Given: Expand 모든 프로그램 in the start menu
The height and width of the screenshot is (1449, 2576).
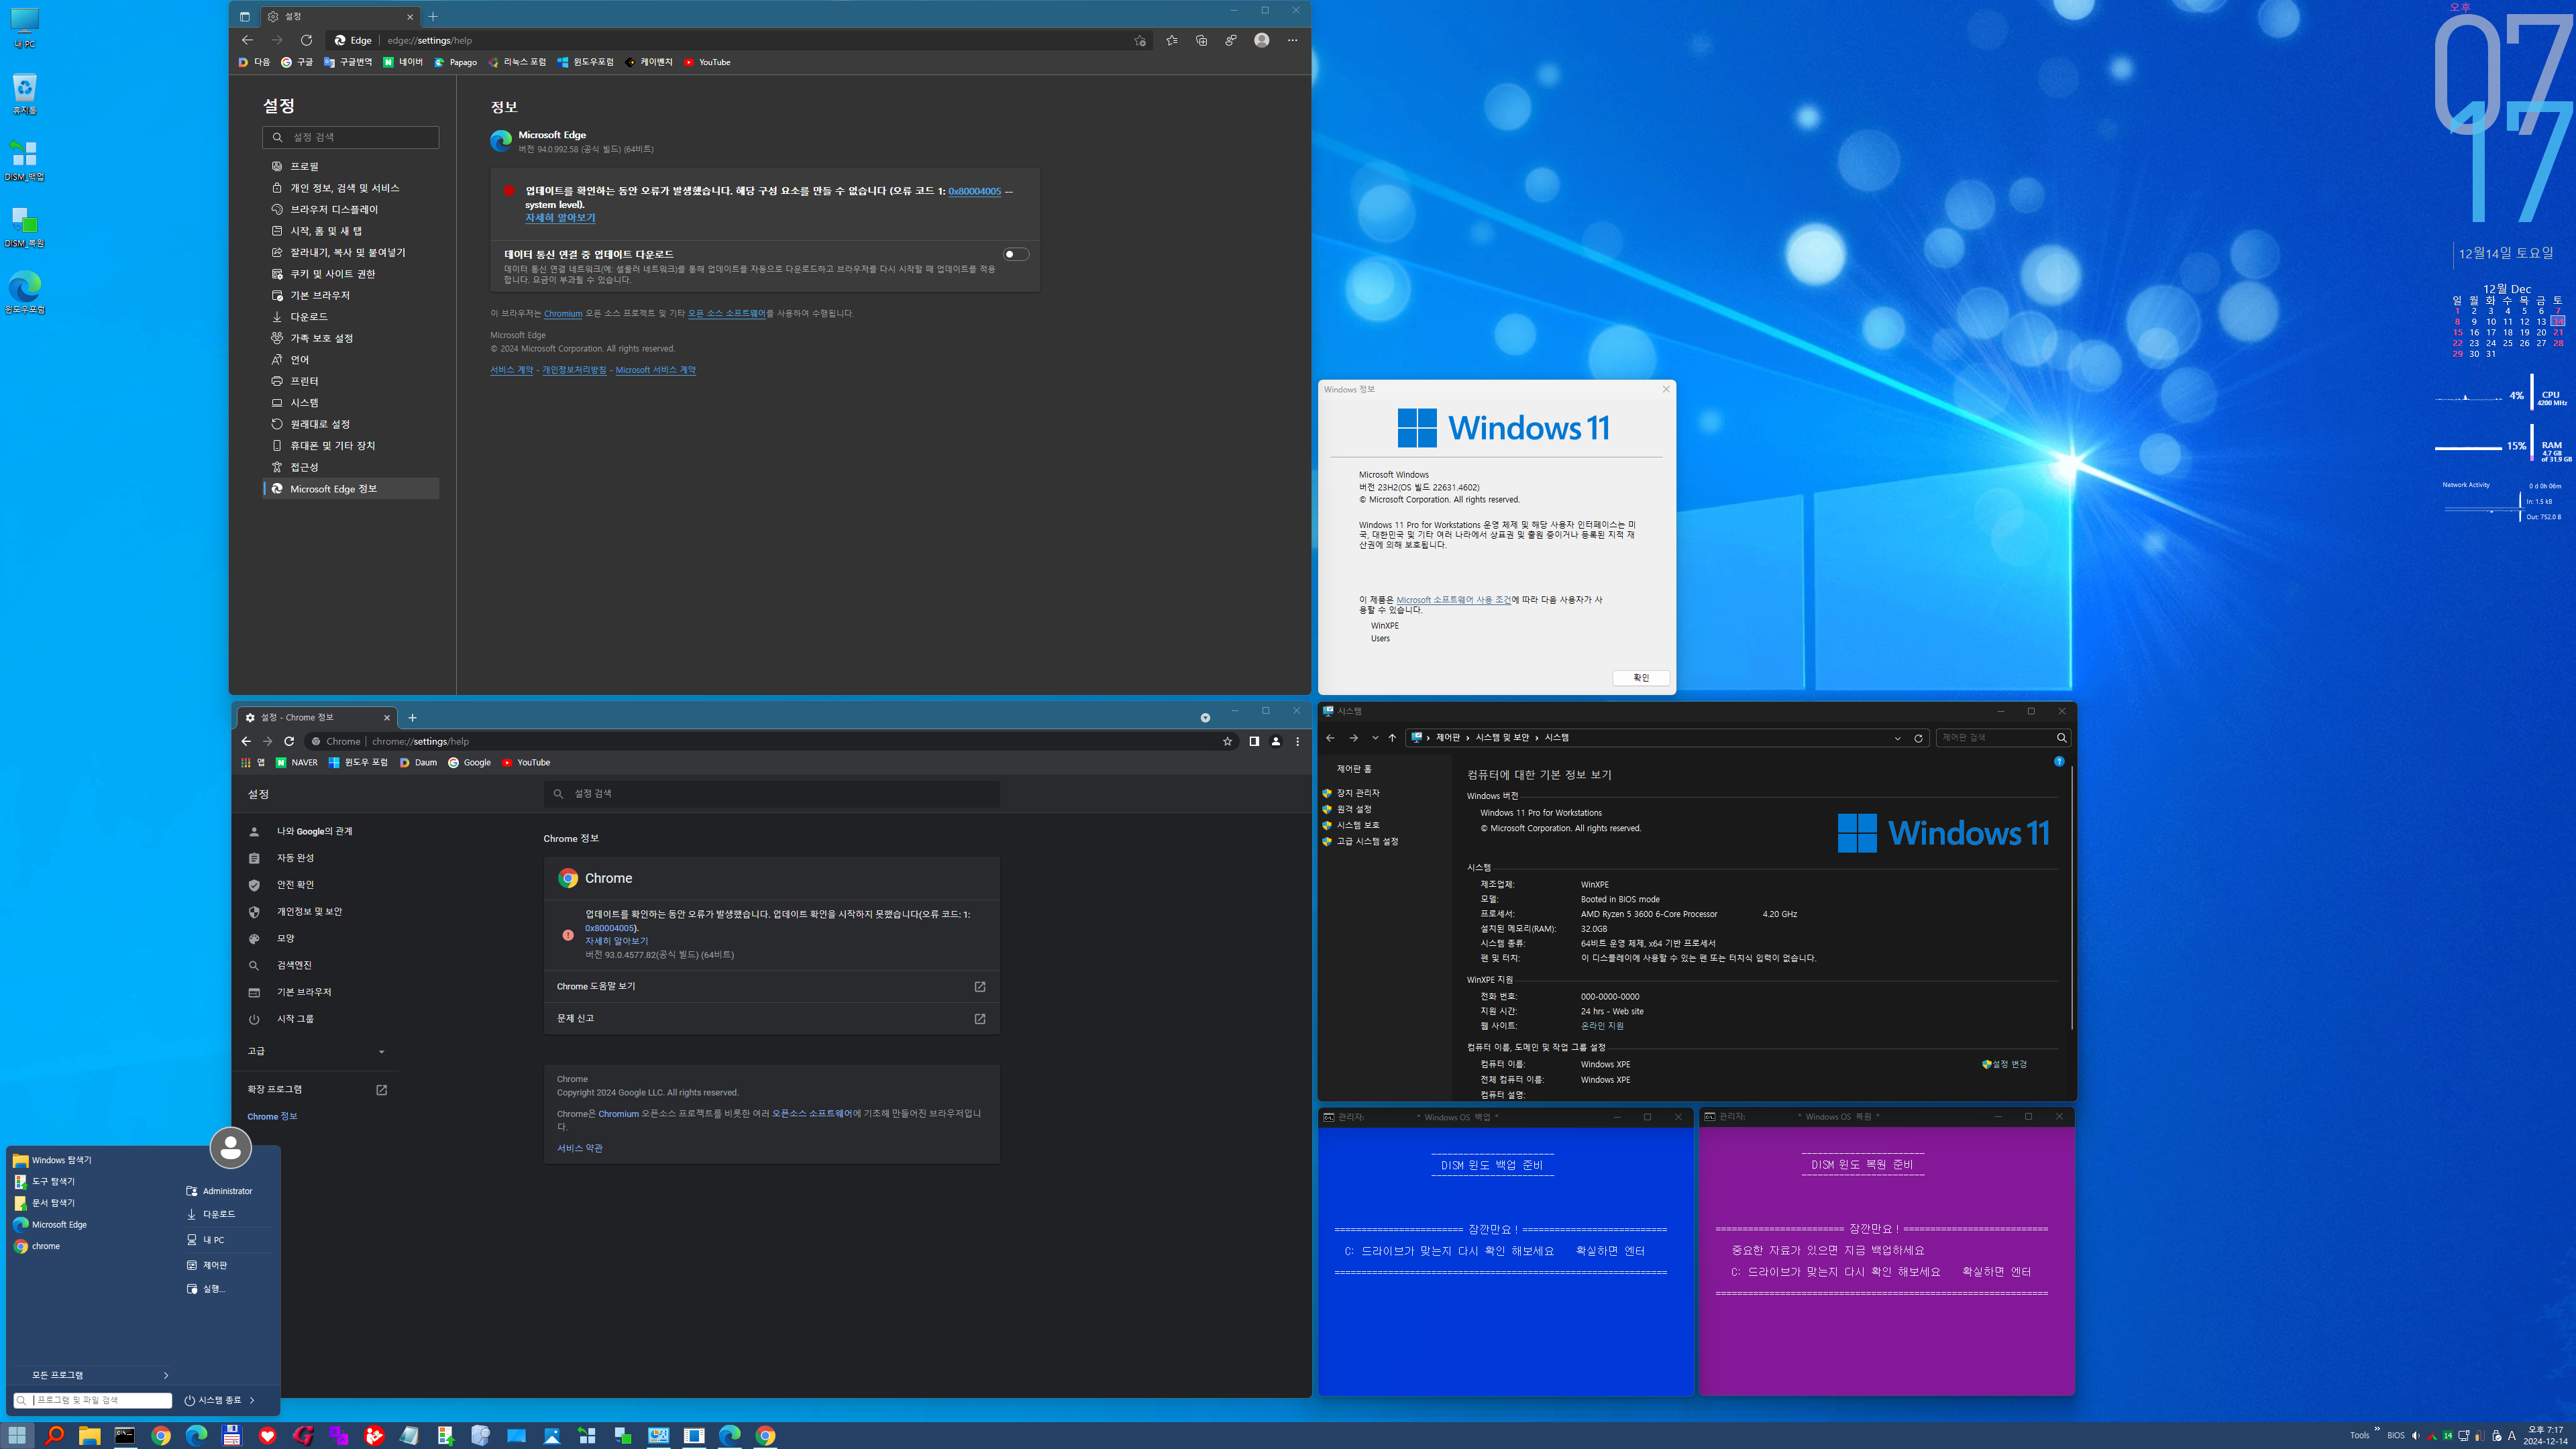Looking at the screenshot, I should click(x=92, y=1375).
